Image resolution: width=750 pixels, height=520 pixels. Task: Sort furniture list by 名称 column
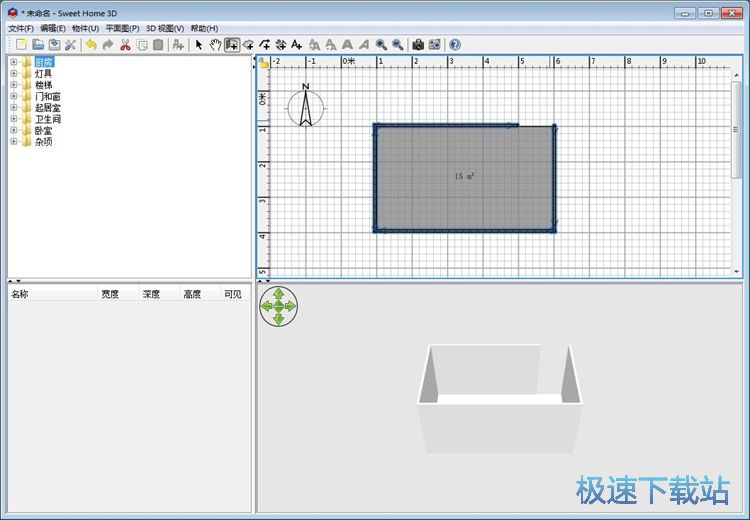tap(50, 294)
